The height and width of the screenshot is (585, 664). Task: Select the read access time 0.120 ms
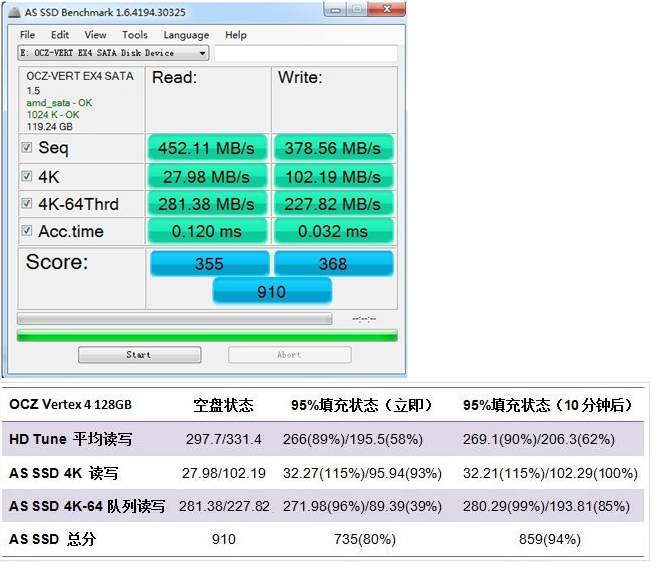coord(207,231)
